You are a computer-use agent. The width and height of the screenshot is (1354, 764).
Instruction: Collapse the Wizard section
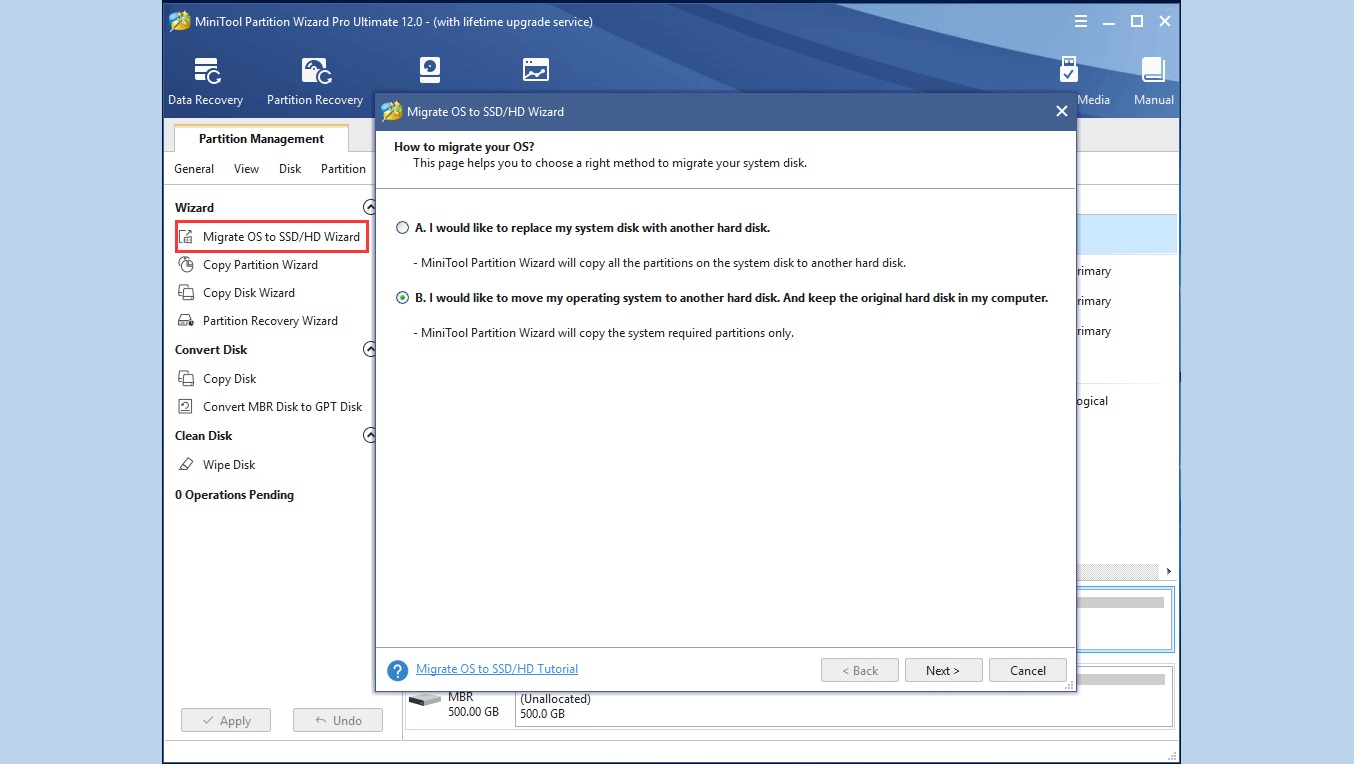(369, 207)
